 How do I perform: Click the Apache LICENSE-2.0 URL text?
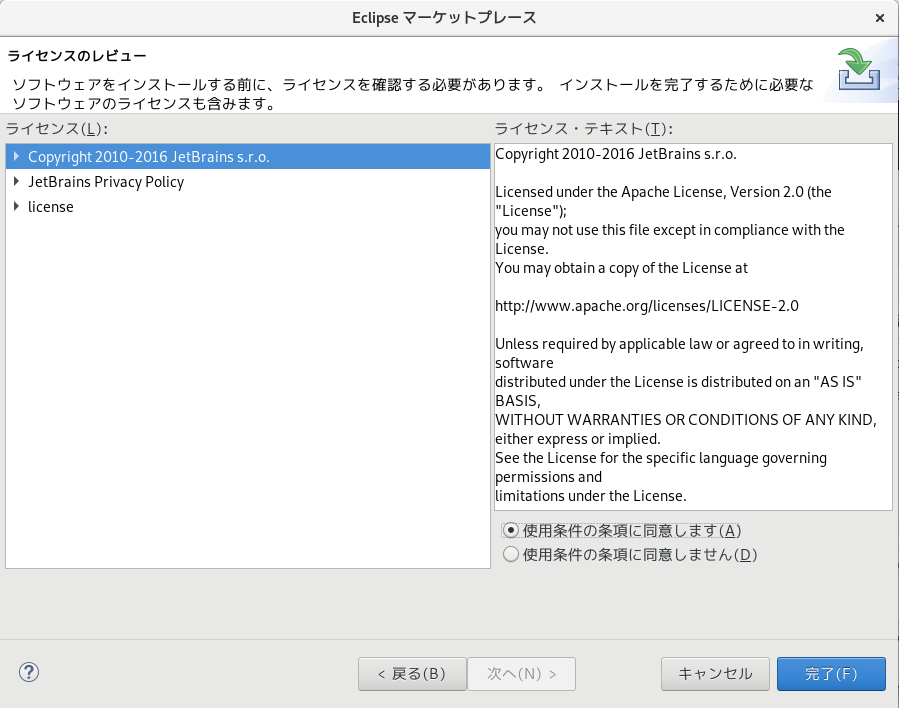coord(646,306)
